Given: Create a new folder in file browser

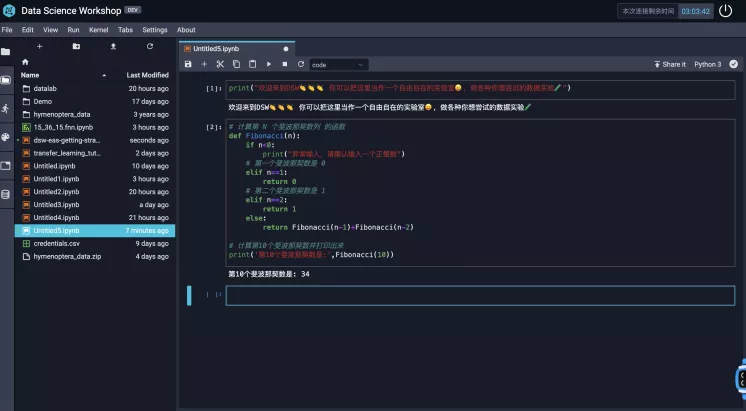Looking at the screenshot, I should tap(76, 46).
